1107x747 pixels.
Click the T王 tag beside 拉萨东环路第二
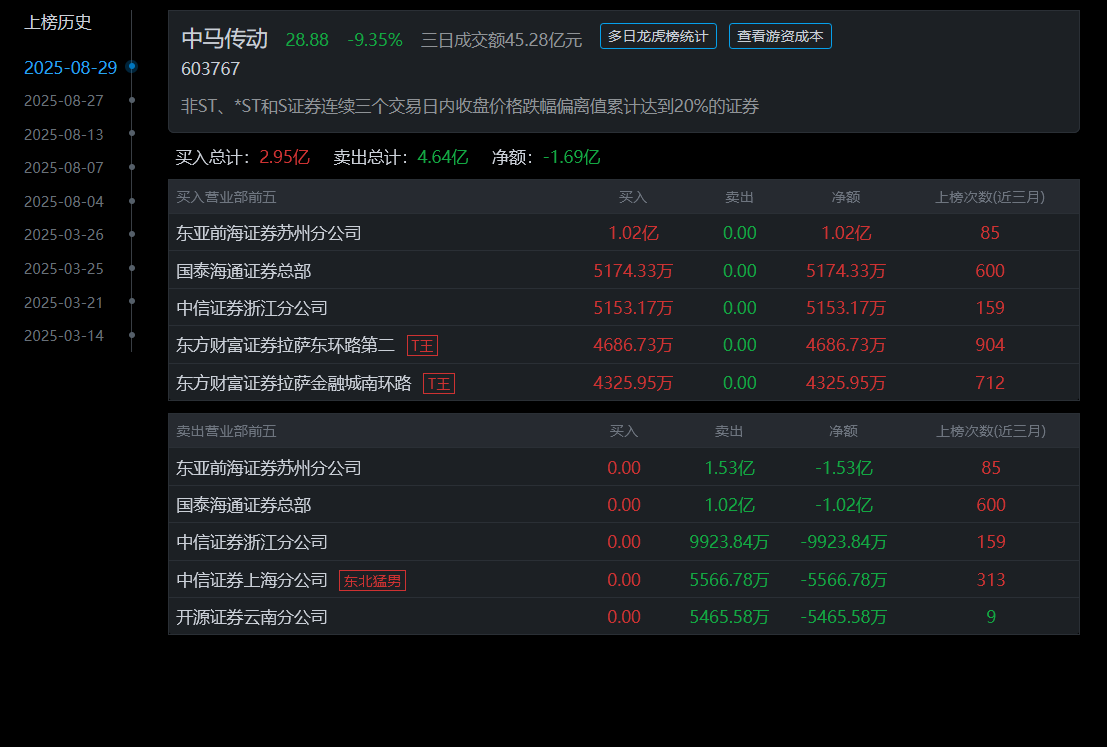[423, 346]
